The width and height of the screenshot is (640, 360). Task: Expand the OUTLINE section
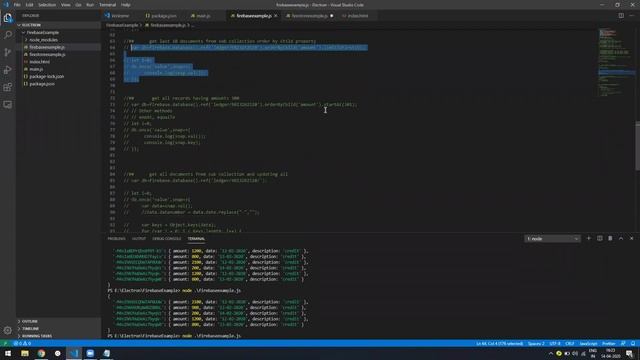[x=58, y=321]
